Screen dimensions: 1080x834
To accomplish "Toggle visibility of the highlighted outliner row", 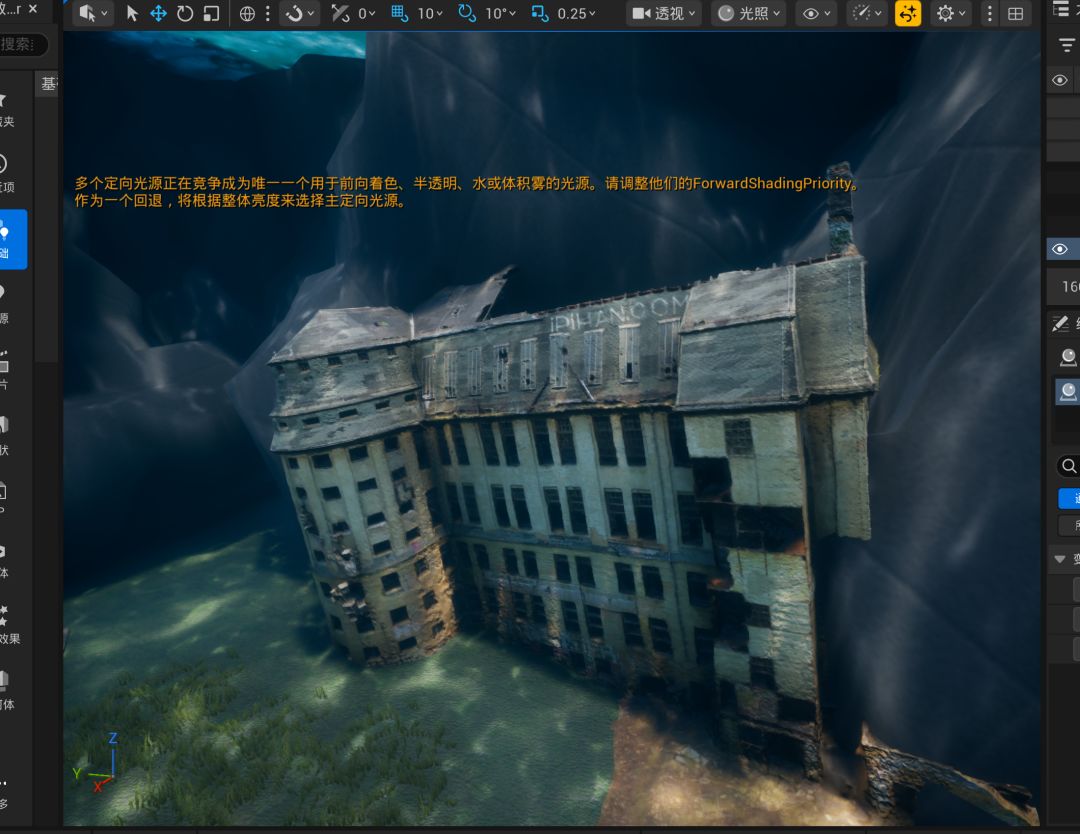I will [1060, 249].
